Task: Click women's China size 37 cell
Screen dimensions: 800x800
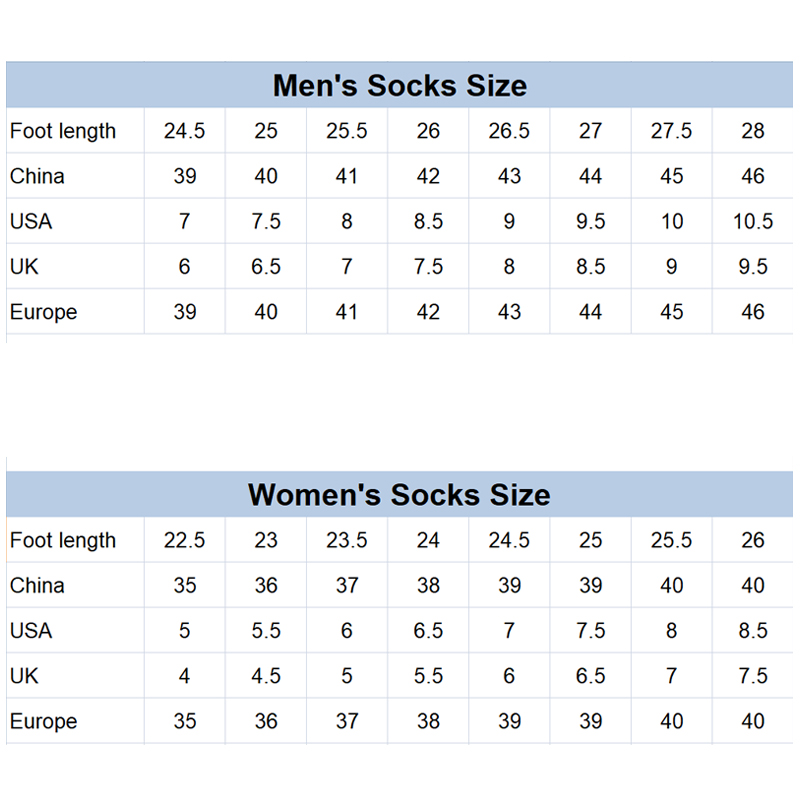Action: pos(347,585)
